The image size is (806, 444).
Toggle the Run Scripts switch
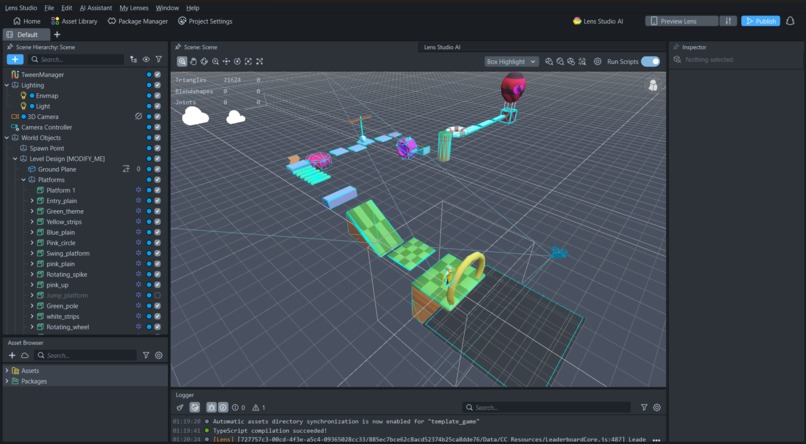coord(650,62)
